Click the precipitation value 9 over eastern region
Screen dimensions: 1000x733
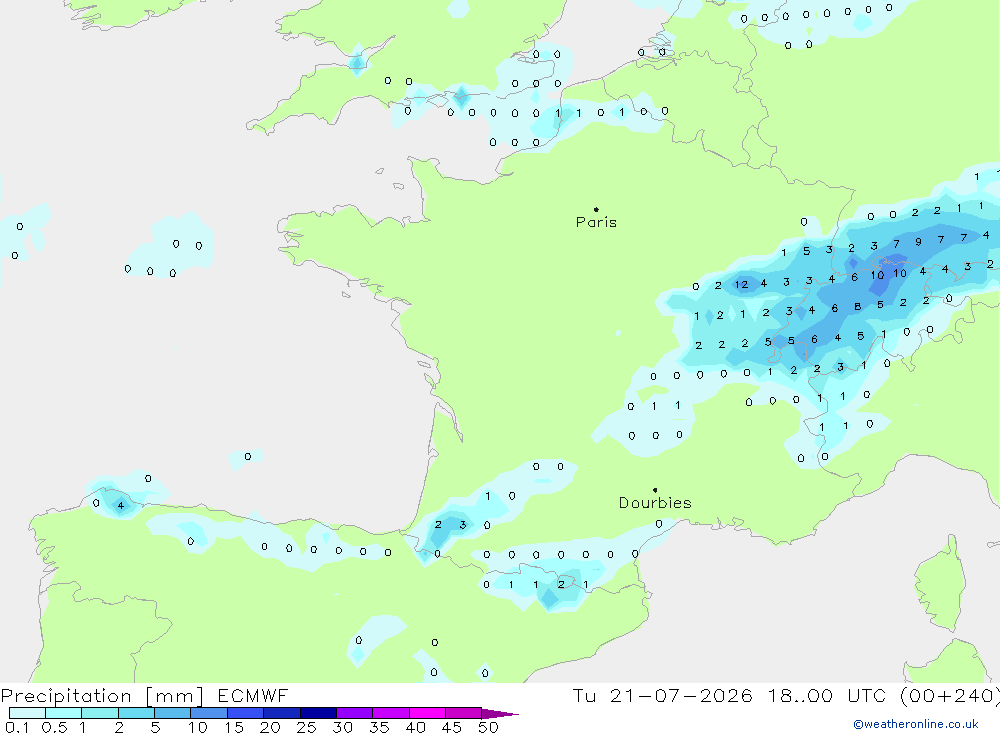click(x=918, y=242)
